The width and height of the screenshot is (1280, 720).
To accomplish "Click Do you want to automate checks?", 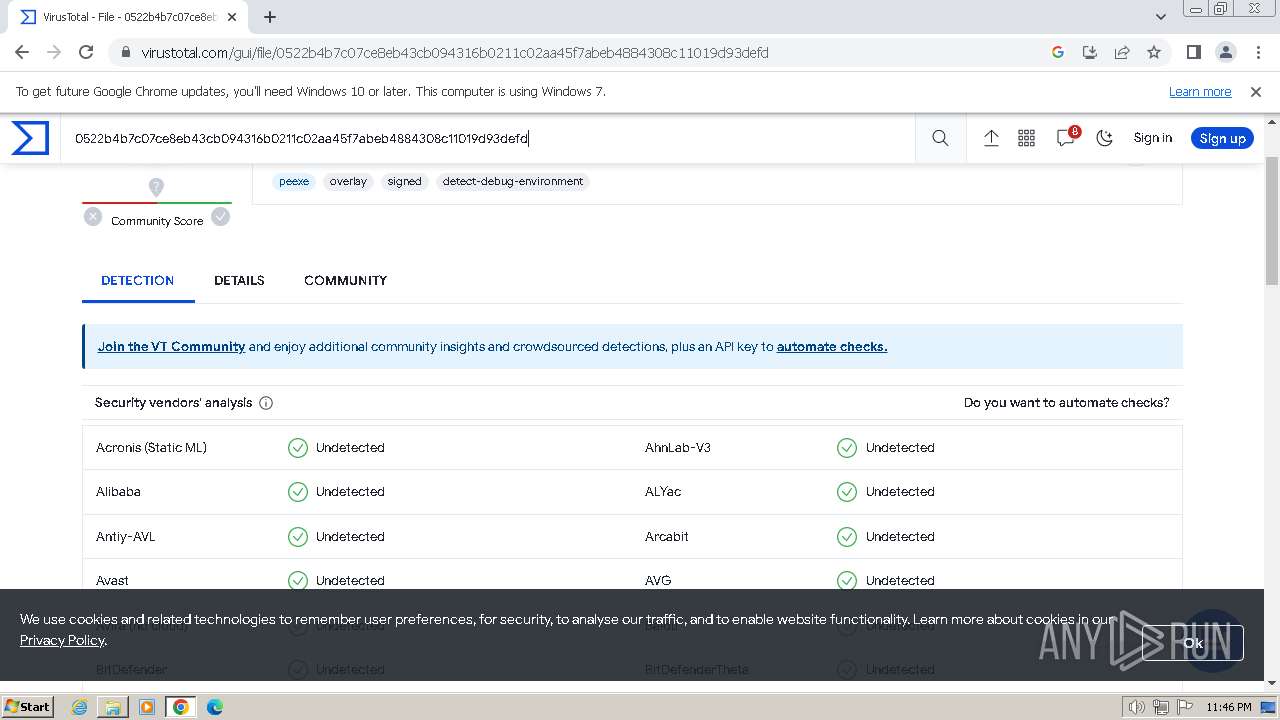I will pos(1066,402).
